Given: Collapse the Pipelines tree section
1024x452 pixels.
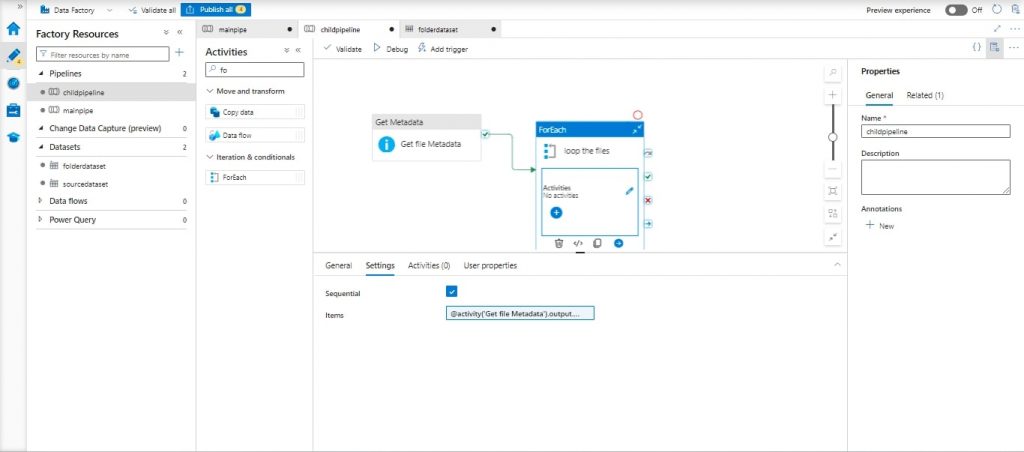Looking at the screenshot, I should tap(41, 74).
